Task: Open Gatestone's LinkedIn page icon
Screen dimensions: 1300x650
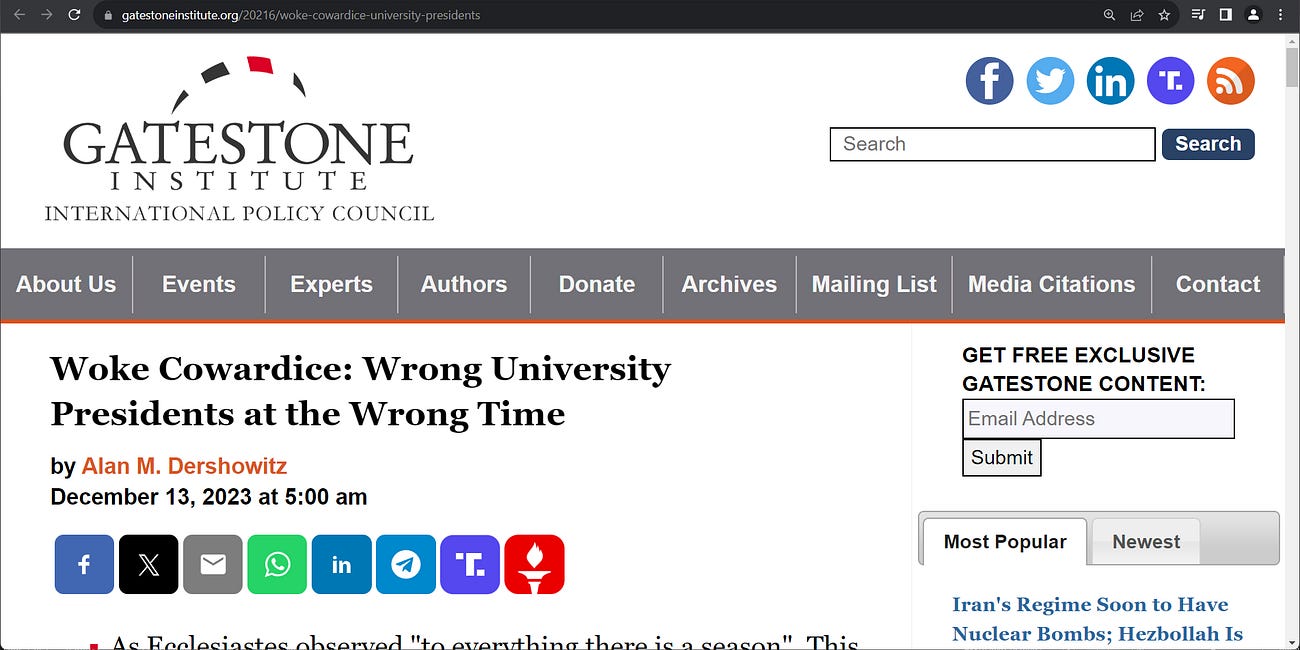Action: (x=1110, y=80)
